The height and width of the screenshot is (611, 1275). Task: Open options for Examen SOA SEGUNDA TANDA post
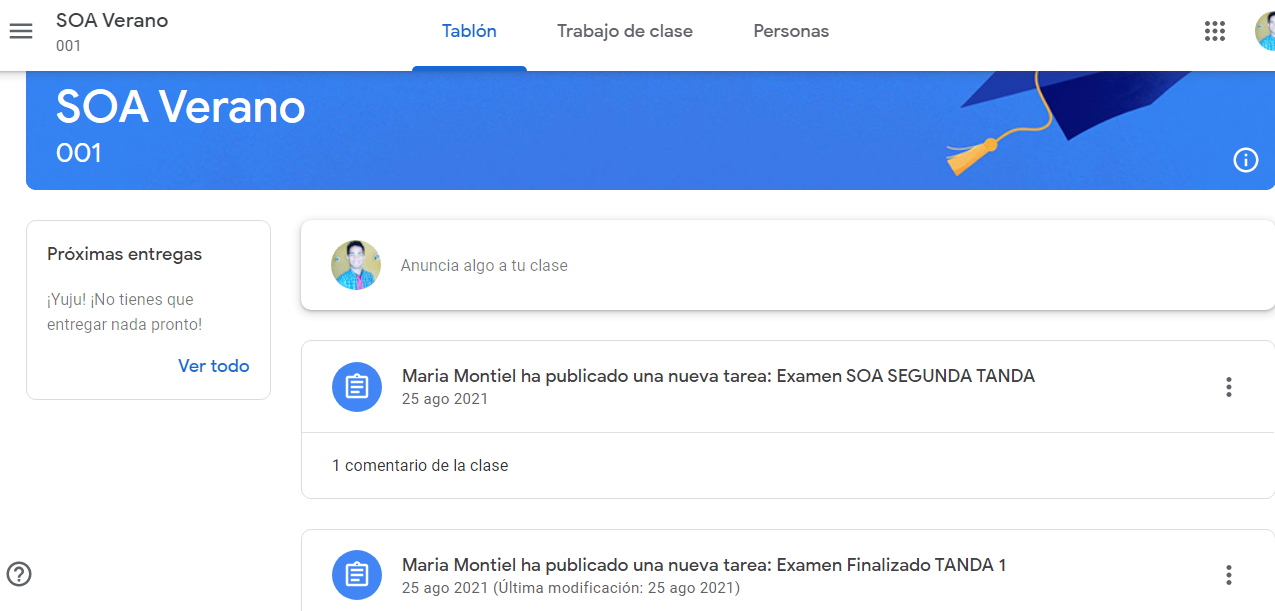click(1229, 387)
